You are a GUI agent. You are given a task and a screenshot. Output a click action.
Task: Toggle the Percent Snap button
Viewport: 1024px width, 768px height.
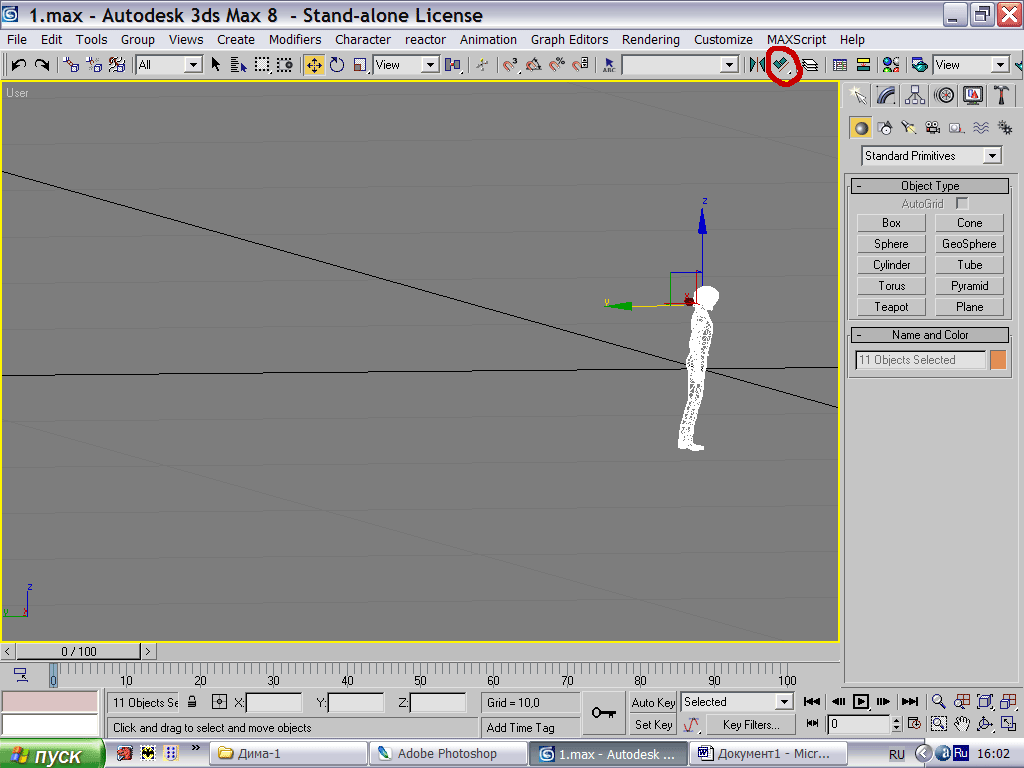(x=557, y=65)
